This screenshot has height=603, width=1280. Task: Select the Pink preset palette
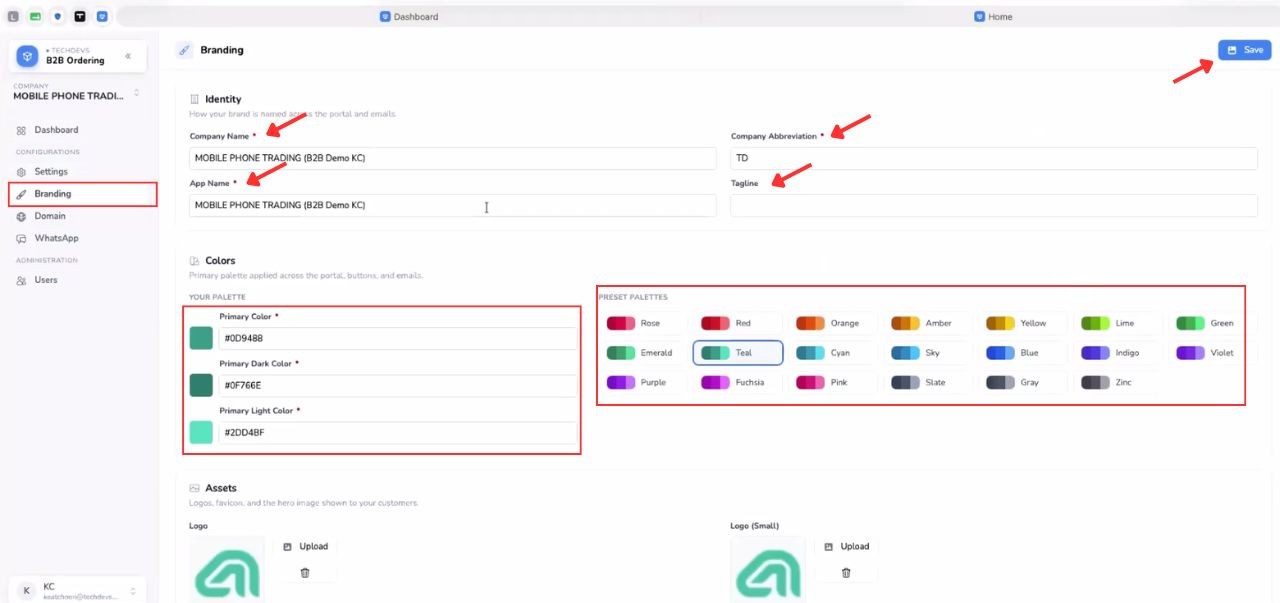tap(833, 382)
